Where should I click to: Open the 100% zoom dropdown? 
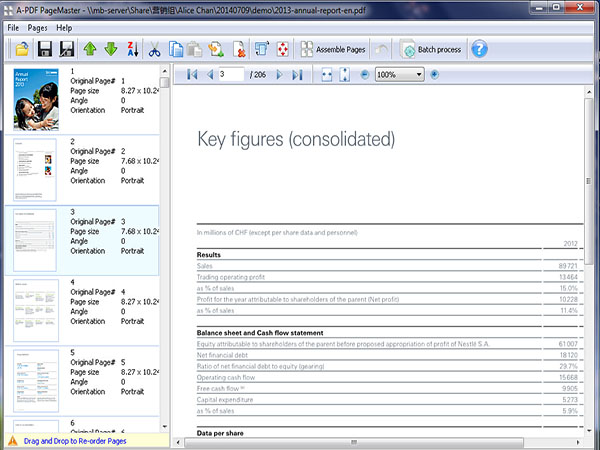[x=419, y=75]
